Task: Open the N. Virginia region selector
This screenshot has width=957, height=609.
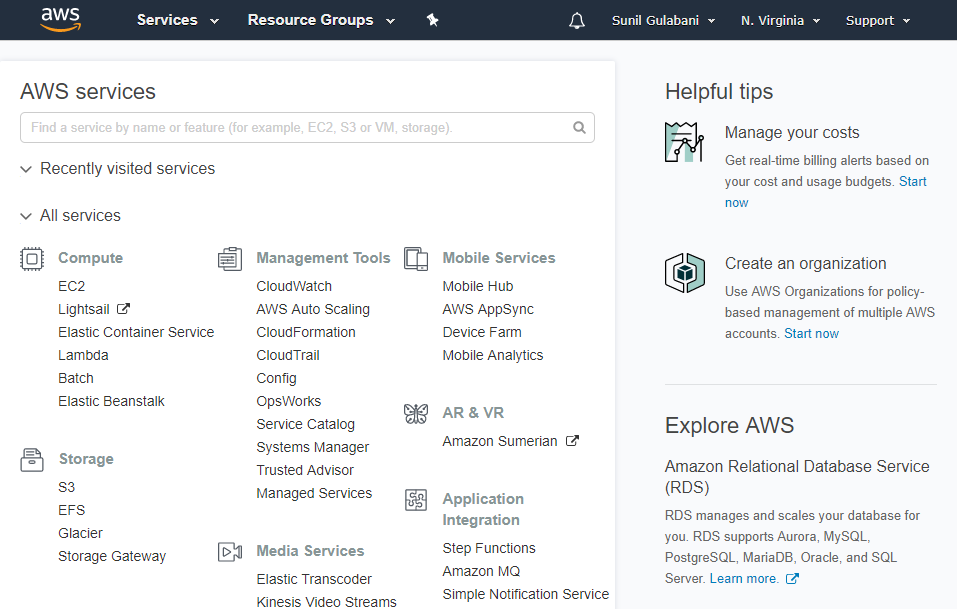Action: 780,21
